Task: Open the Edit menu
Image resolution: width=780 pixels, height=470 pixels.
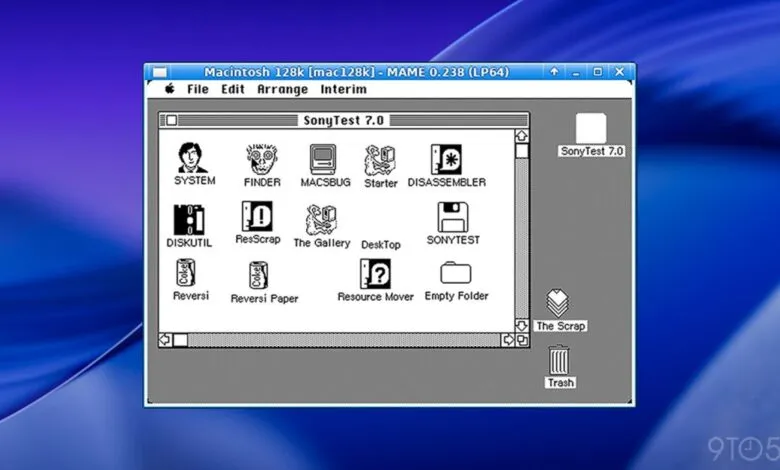Action: [233, 90]
